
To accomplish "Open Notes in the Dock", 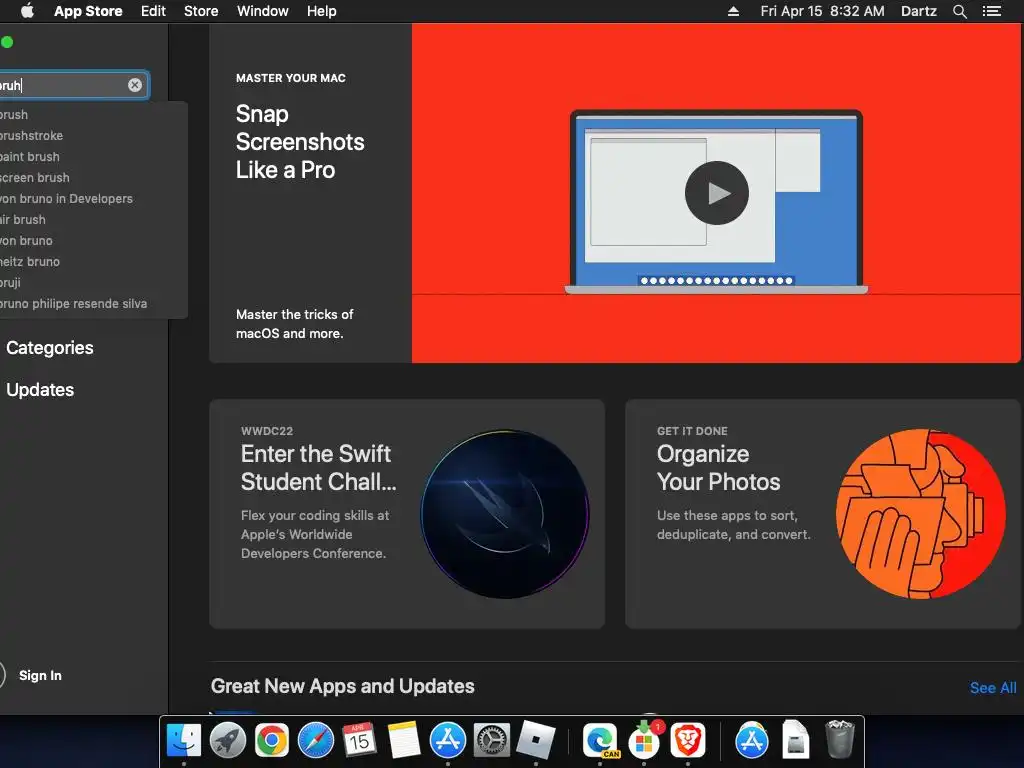I will point(404,740).
